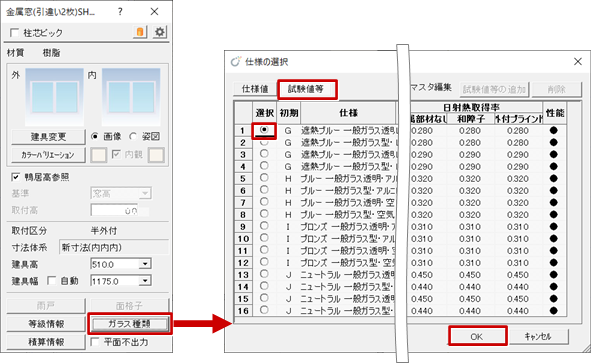
Task: Toggle the 鴨居高参照 checkbox
Action: [15, 177]
